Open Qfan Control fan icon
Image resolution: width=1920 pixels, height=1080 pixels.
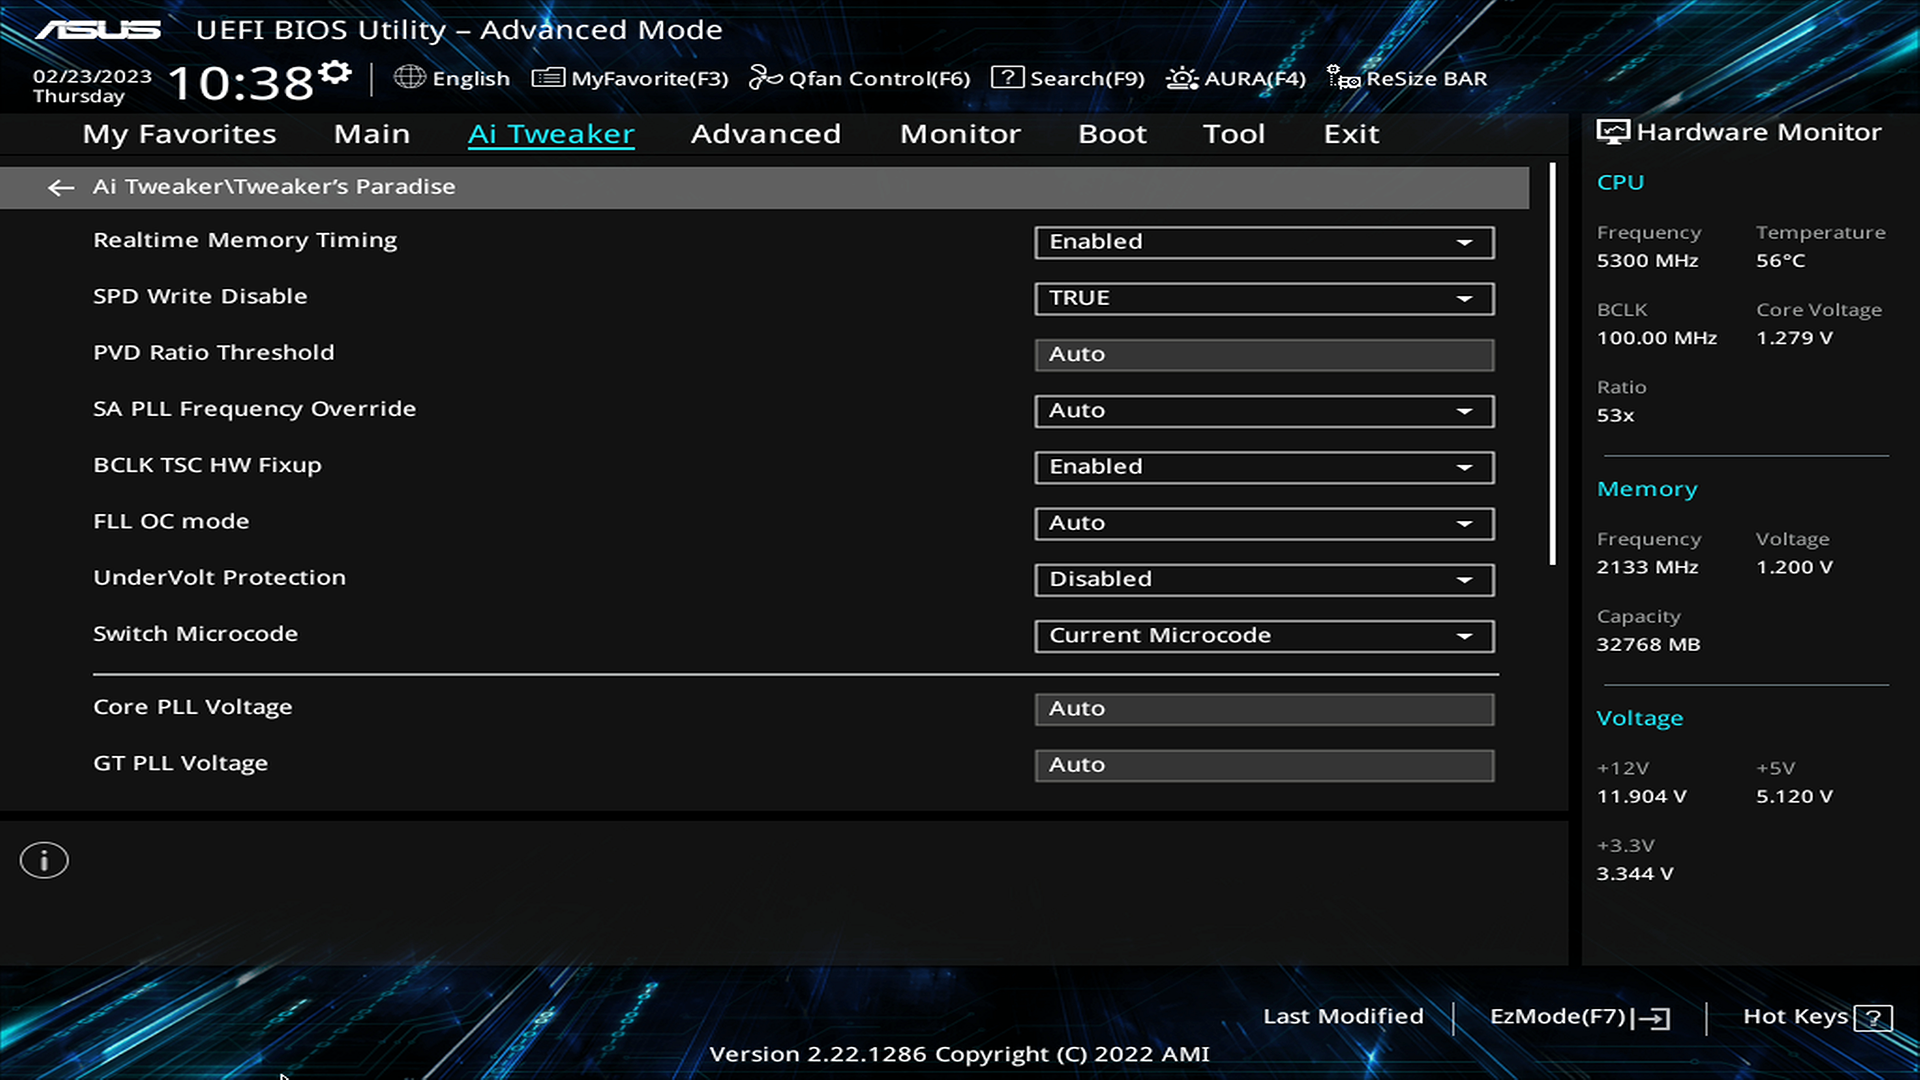coord(765,78)
